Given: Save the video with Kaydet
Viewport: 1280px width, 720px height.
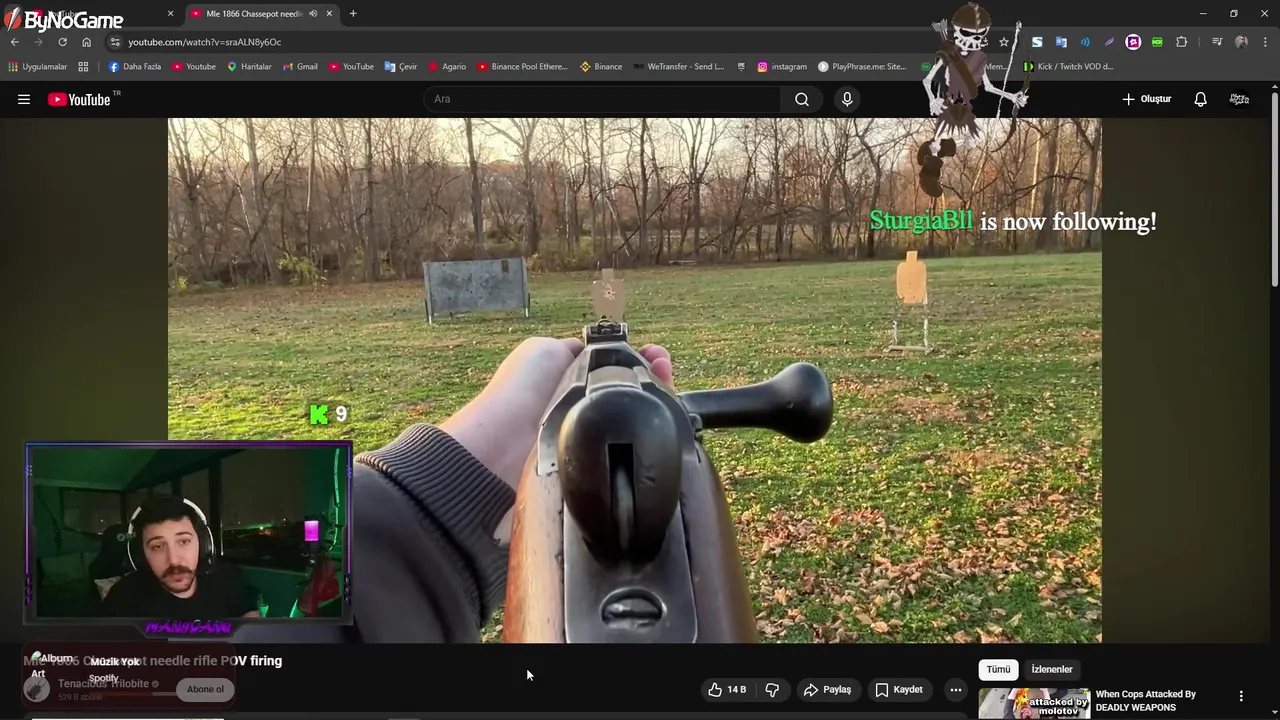Looking at the screenshot, I should pos(899,690).
